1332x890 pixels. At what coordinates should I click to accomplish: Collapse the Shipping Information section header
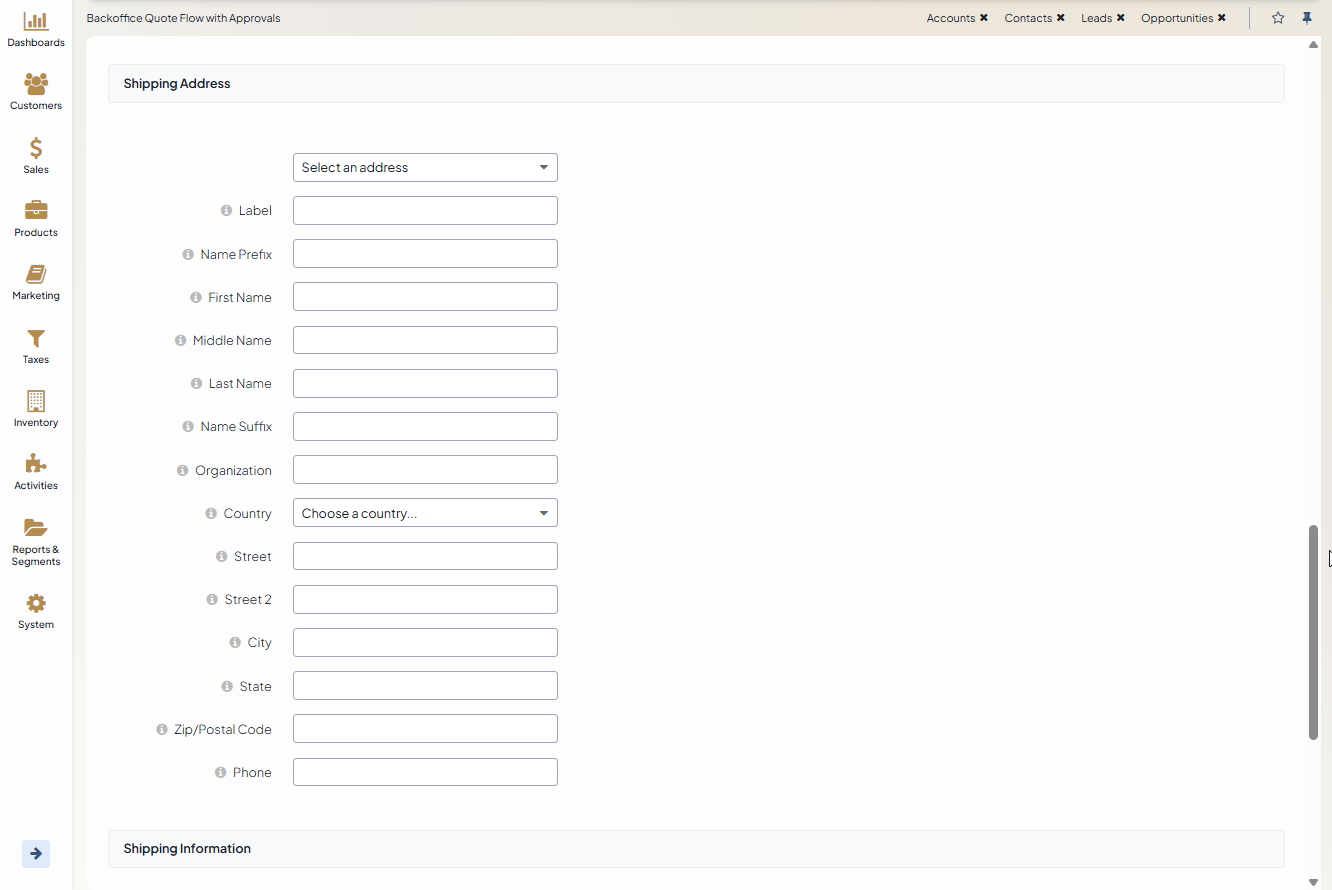tap(696, 849)
